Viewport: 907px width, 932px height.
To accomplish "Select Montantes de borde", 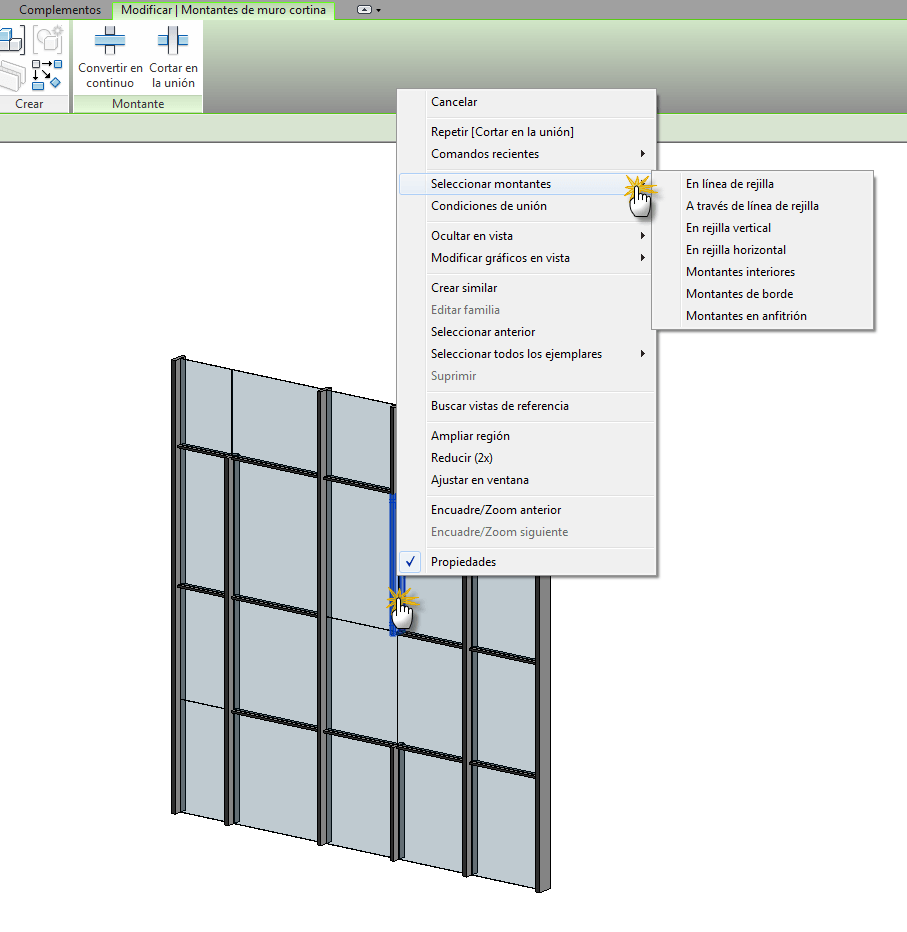I will pyautogui.click(x=763, y=294).
